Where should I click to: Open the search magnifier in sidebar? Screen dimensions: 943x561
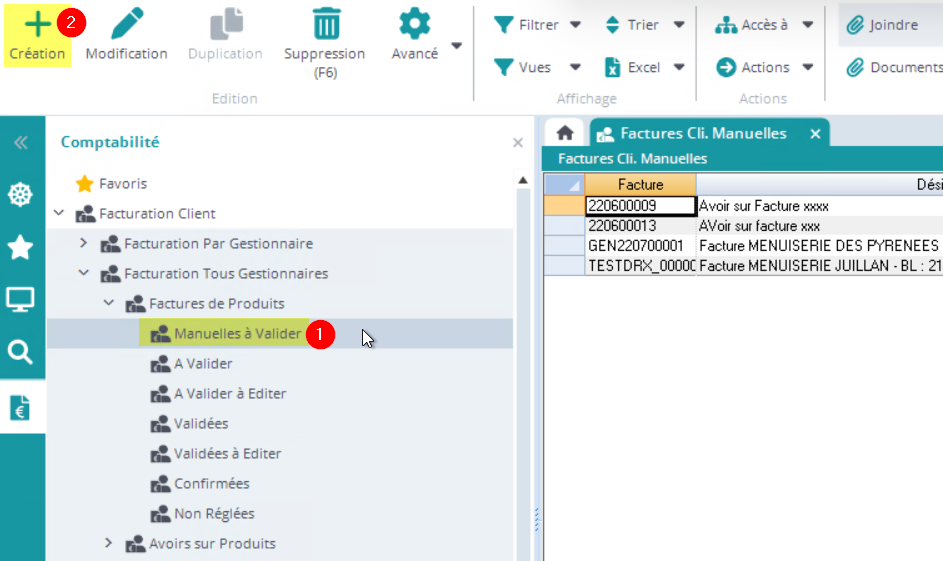(20, 352)
